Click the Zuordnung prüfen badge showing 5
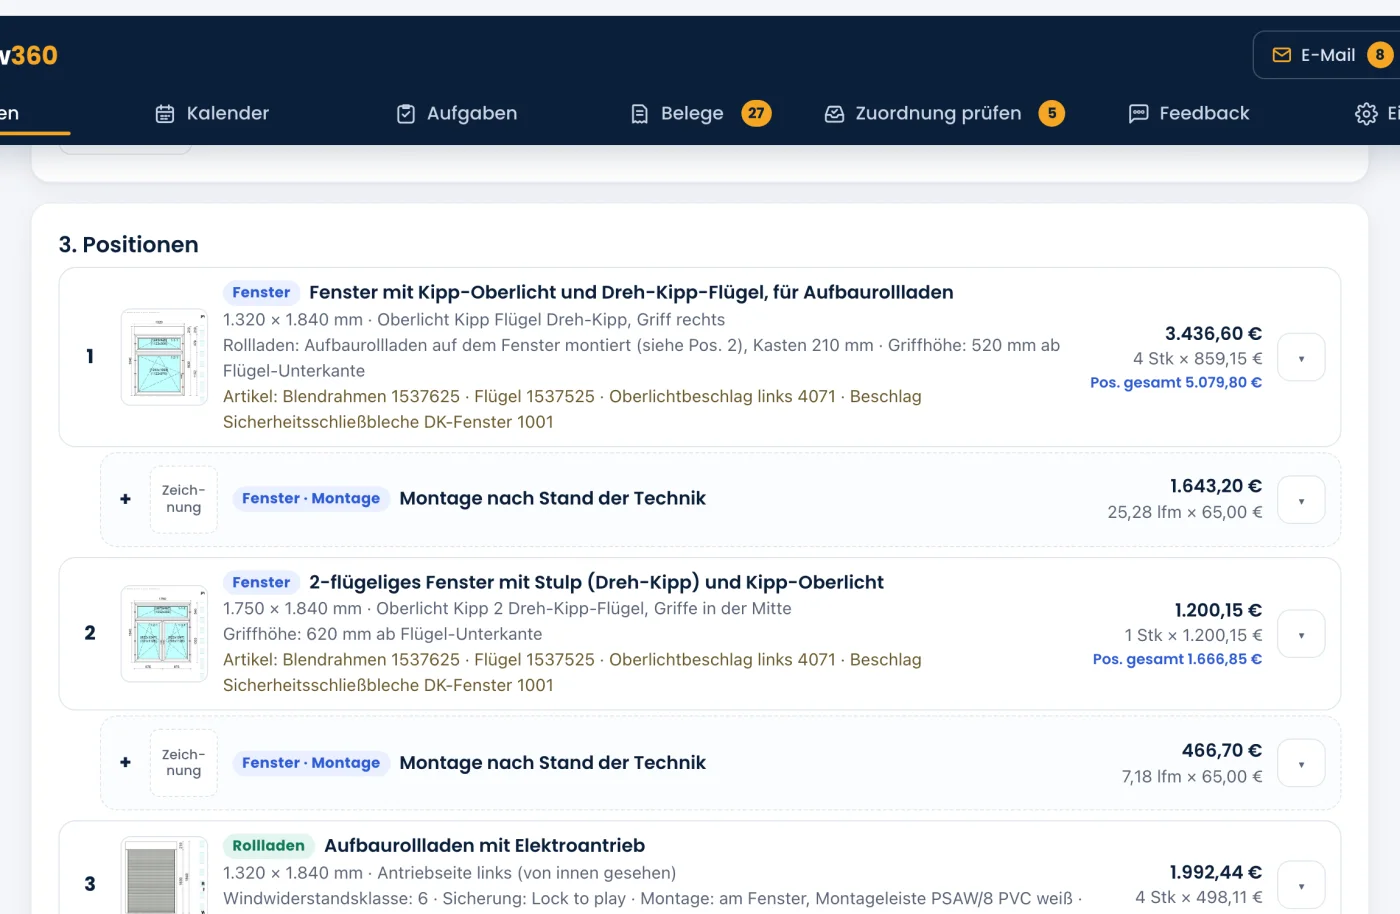This screenshot has height=914, width=1400. [1052, 113]
